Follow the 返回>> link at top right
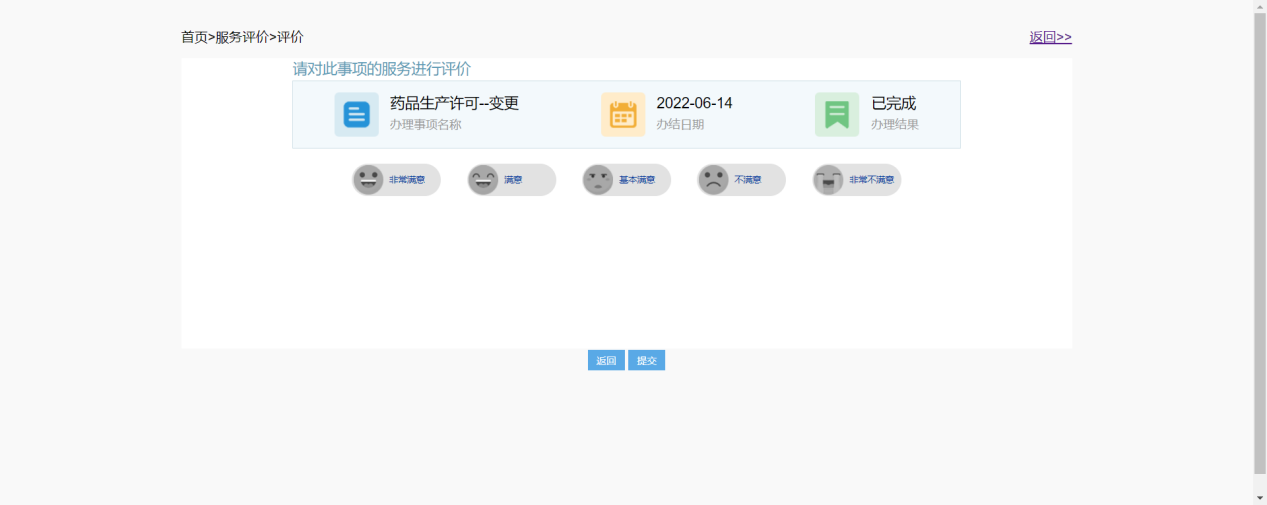The height and width of the screenshot is (505, 1267). (x=1050, y=37)
